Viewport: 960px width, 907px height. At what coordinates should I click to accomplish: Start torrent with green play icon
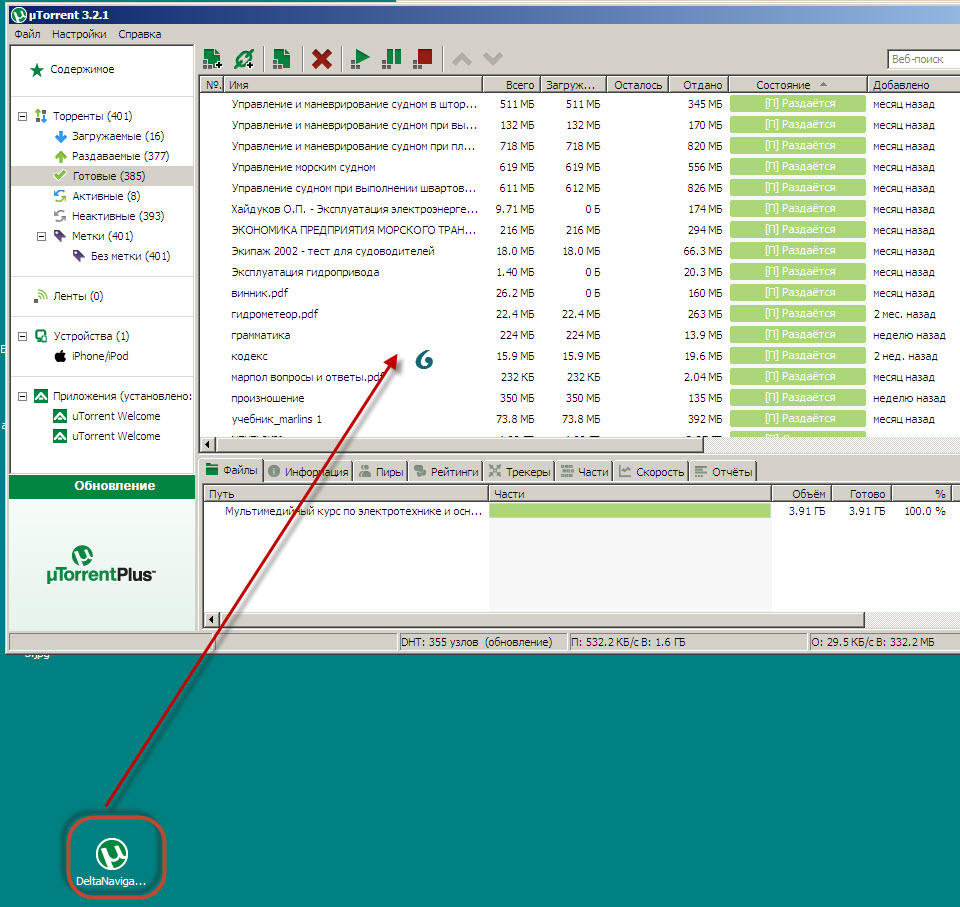(x=361, y=59)
